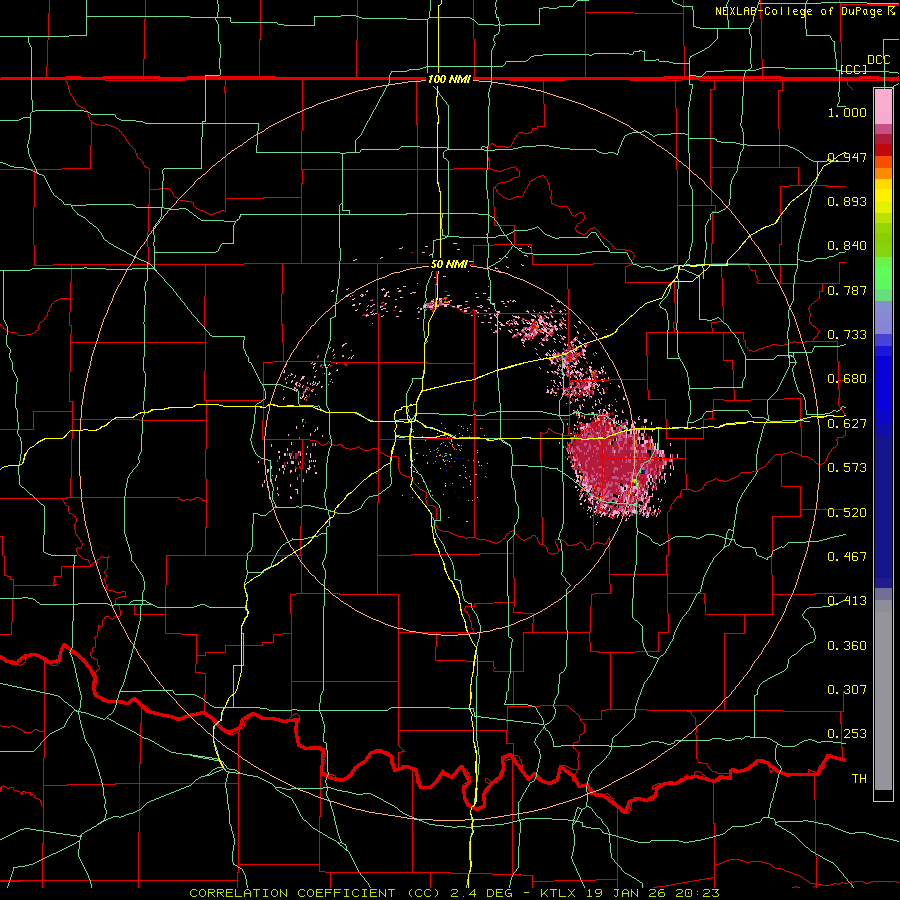Screen dimensions: 900x900
Task: Click the DCC label above the color scale
Action: pyautogui.click(x=878, y=60)
